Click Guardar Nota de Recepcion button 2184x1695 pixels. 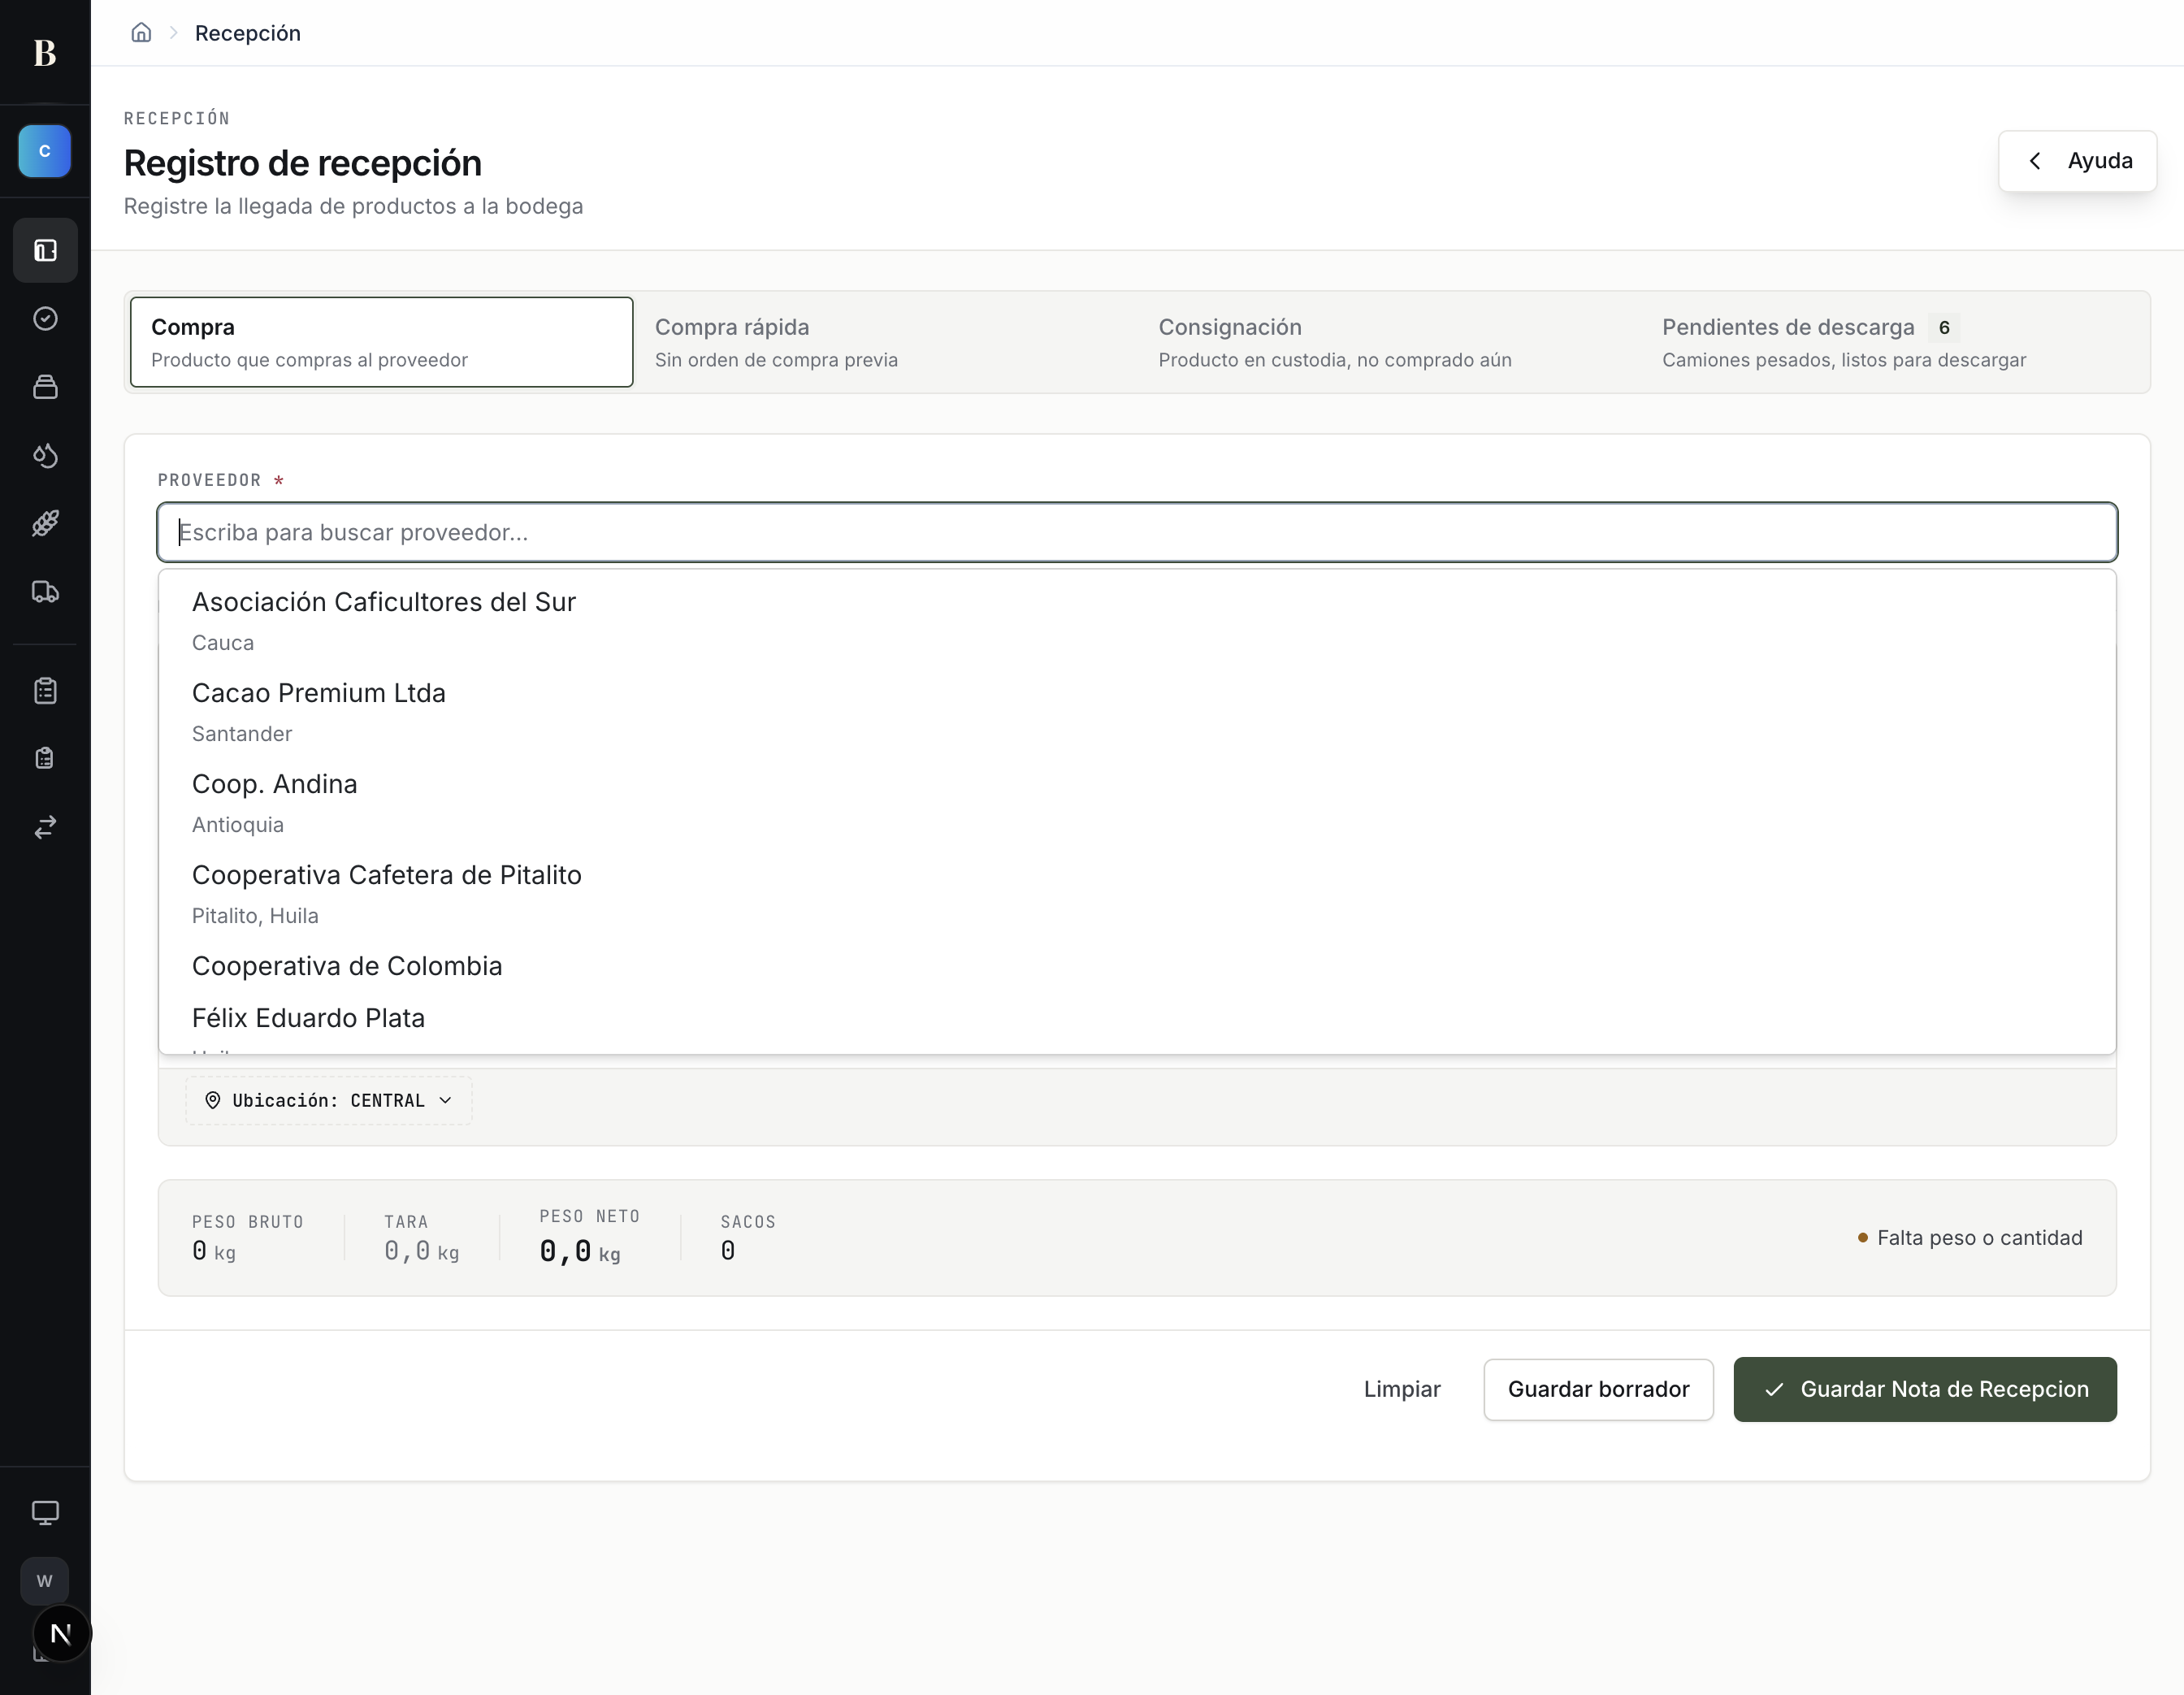coord(1925,1389)
